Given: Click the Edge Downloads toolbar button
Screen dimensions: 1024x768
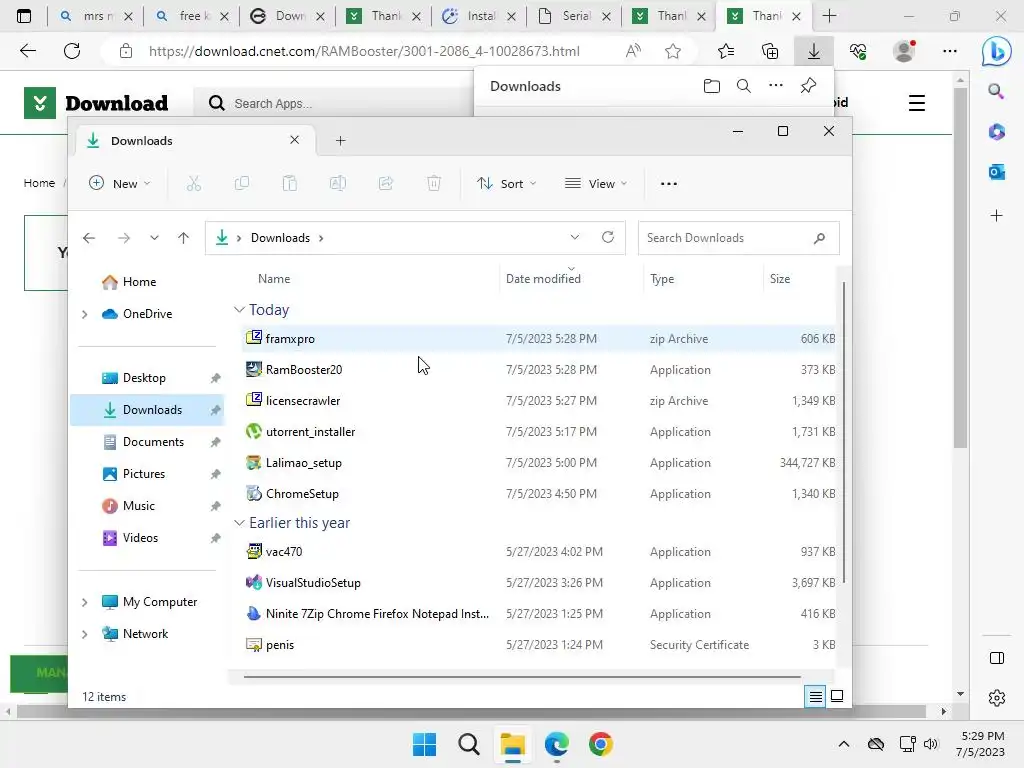Looking at the screenshot, I should click(x=814, y=51).
